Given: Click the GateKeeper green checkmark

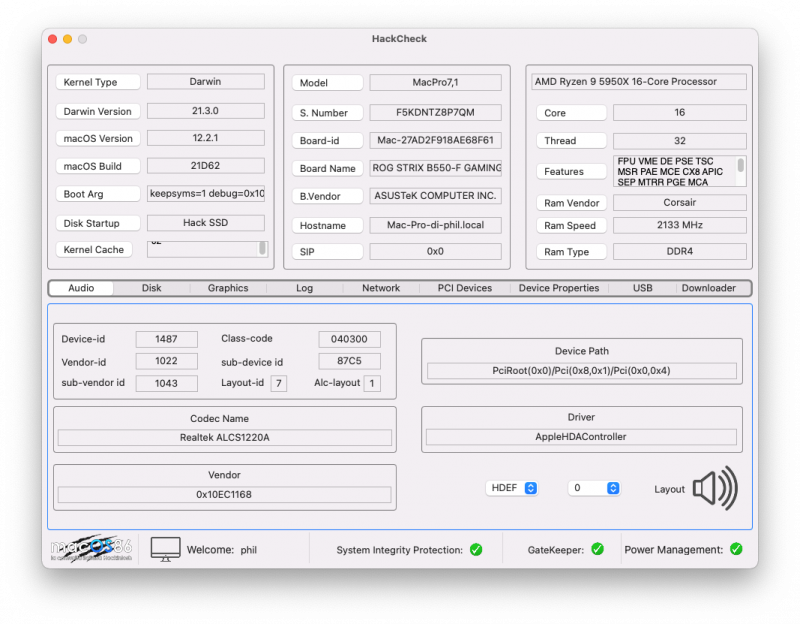Looking at the screenshot, I should [x=597, y=549].
